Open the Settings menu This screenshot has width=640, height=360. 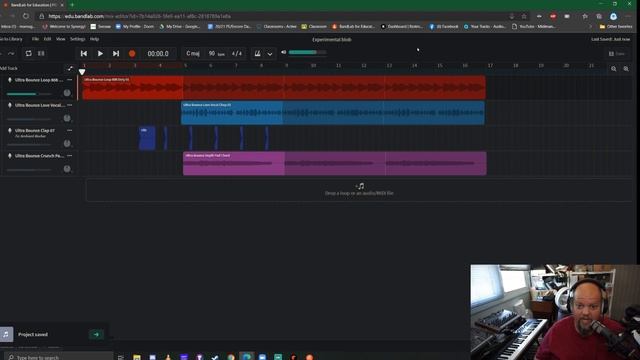[78, 39]
